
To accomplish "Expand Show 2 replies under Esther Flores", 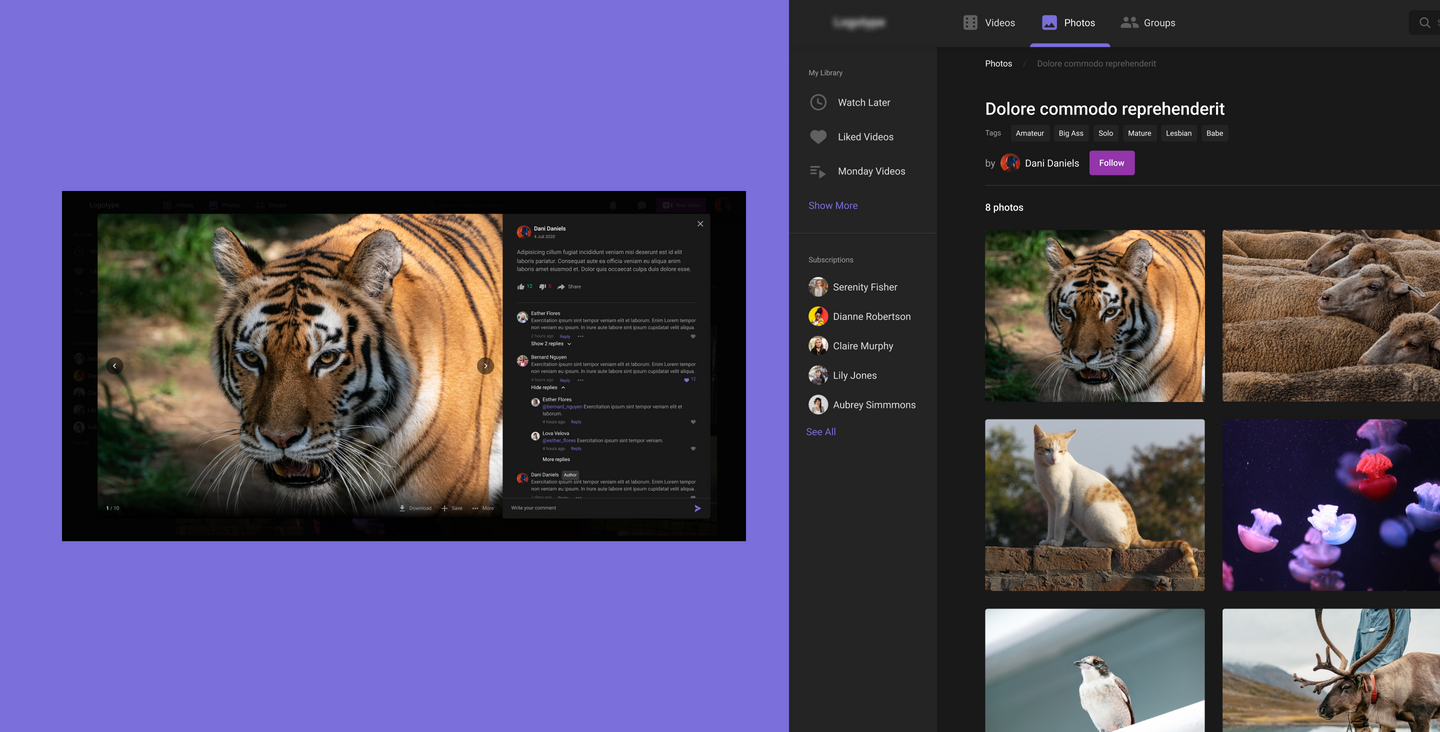I will coord(550,344).
